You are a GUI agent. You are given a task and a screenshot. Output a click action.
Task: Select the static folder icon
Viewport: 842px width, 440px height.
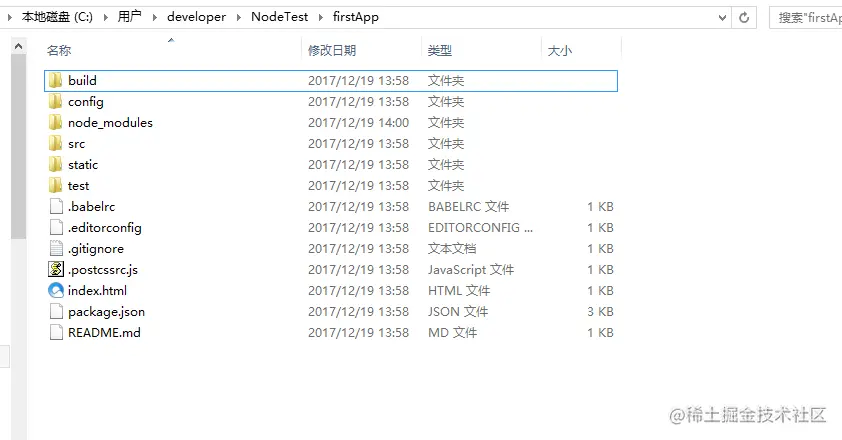(x=55, y=164)
